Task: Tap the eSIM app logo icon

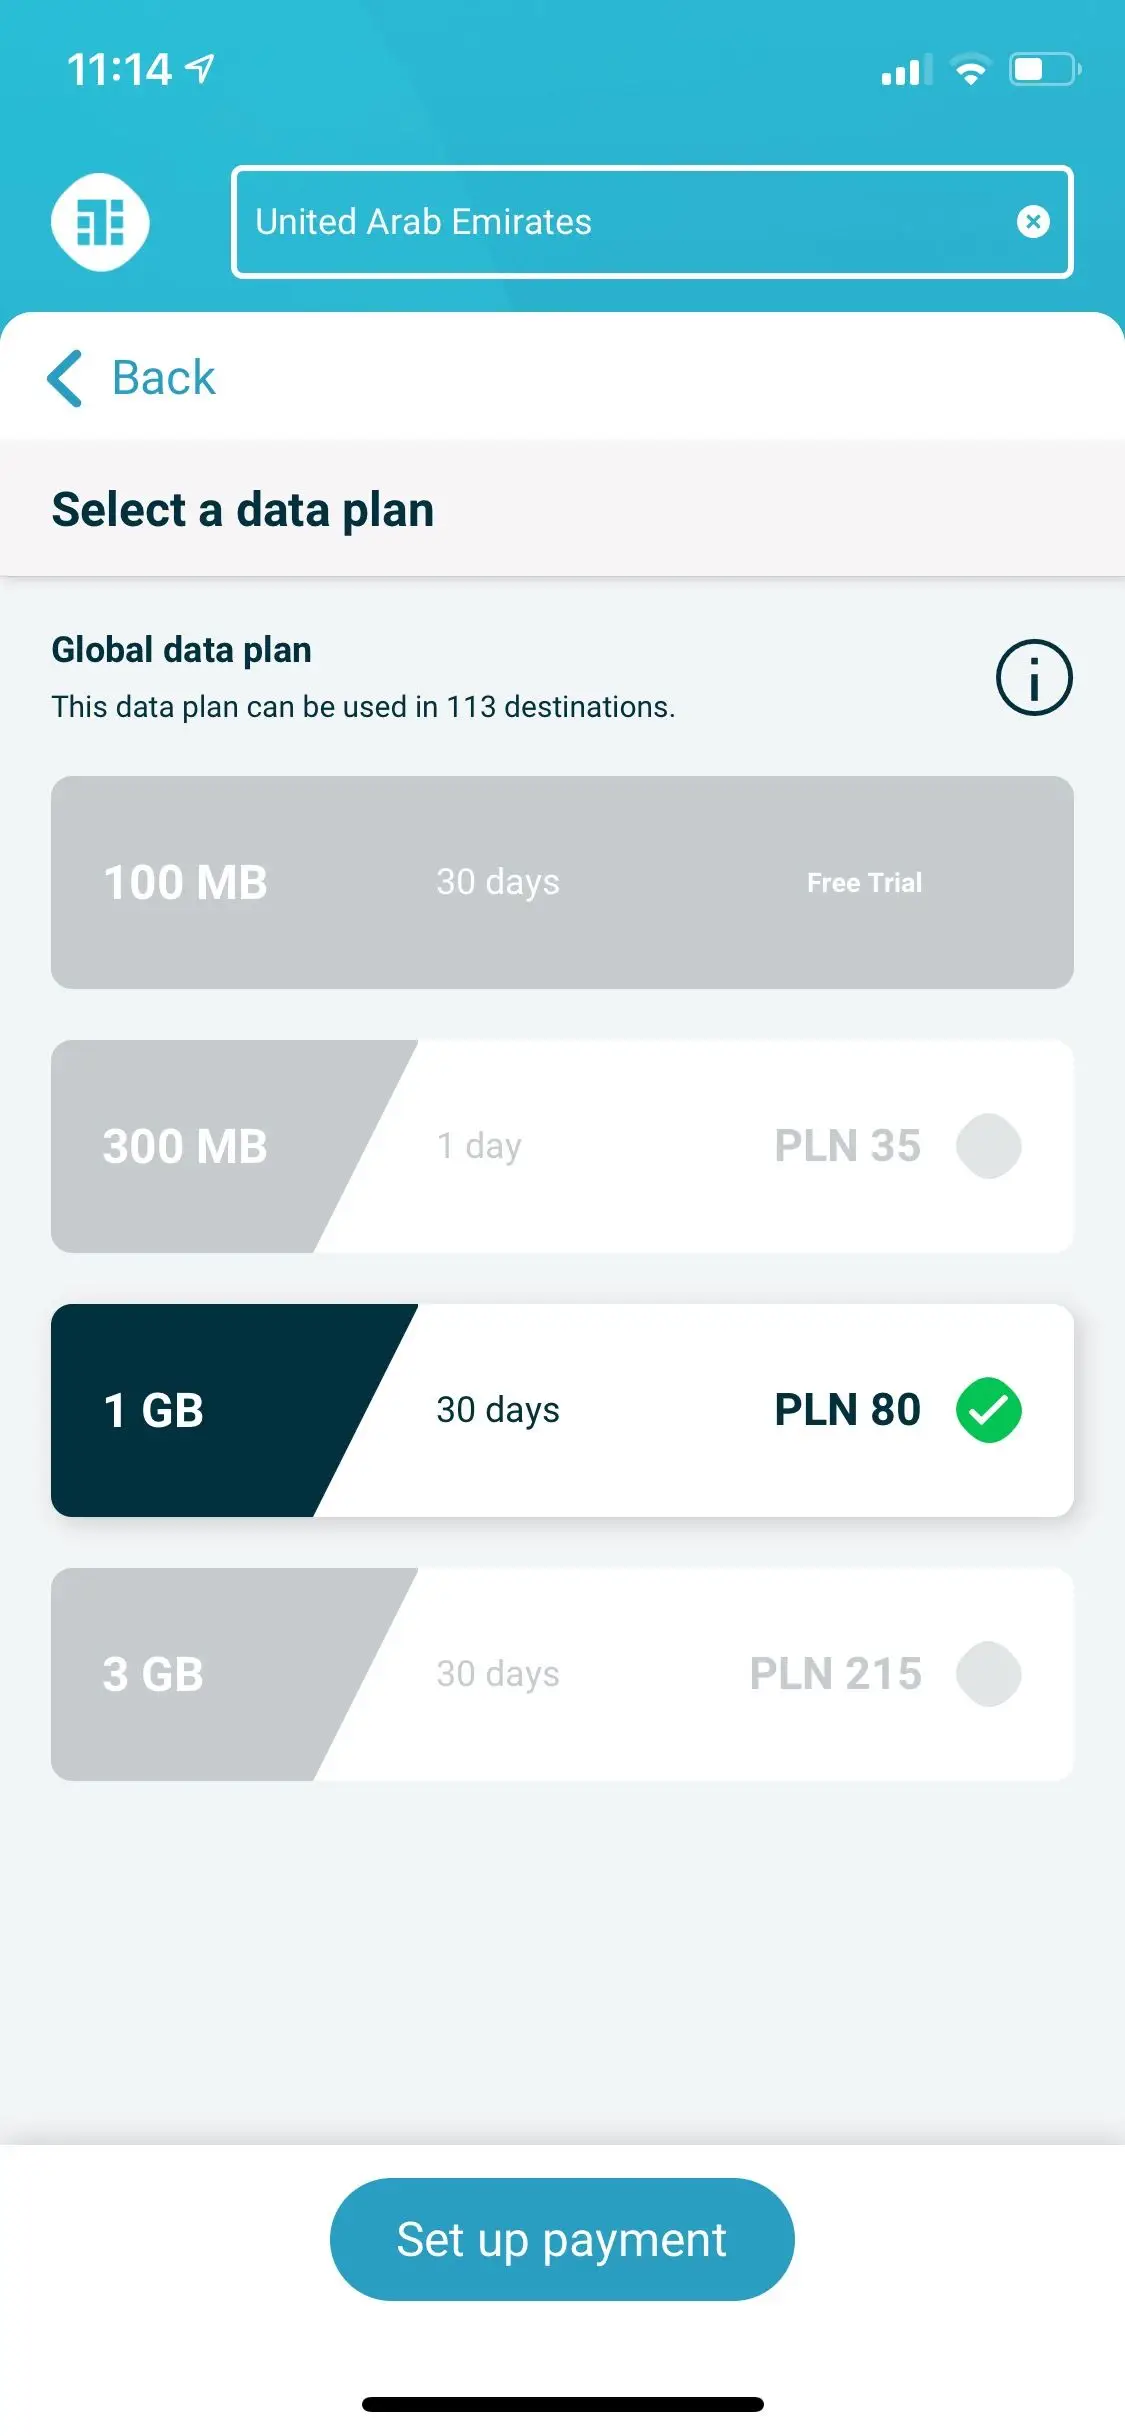Action: [100, 222]
